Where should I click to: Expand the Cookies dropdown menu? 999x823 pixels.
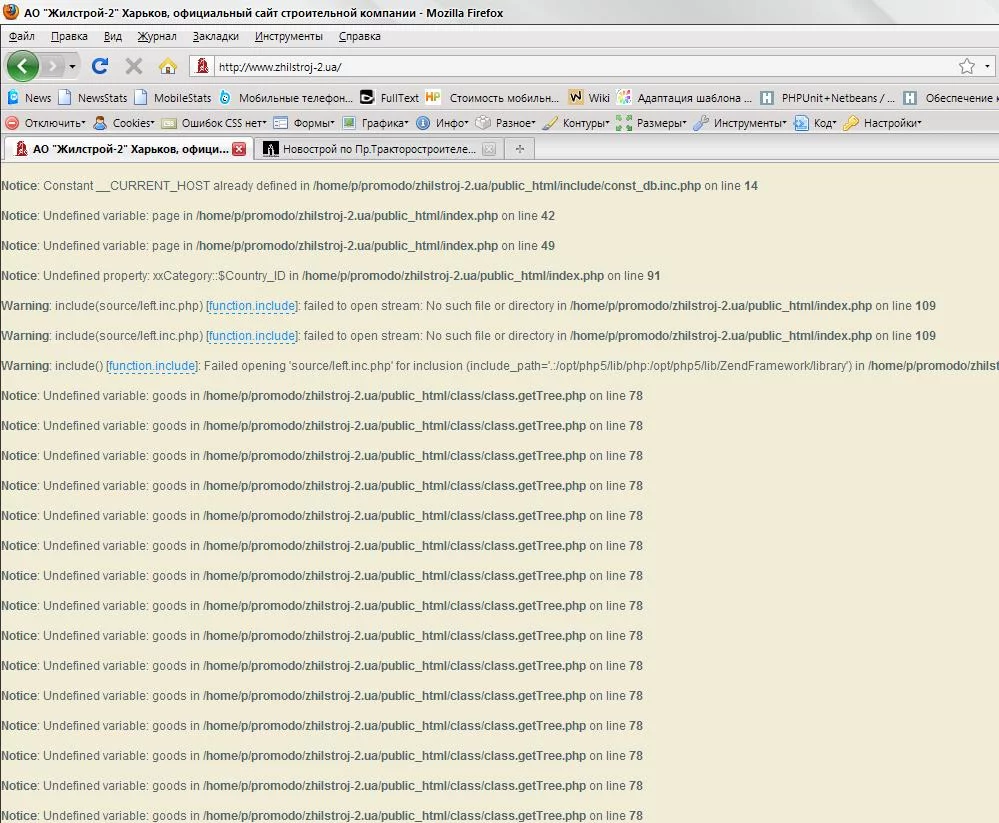click(x=124, y=123)
